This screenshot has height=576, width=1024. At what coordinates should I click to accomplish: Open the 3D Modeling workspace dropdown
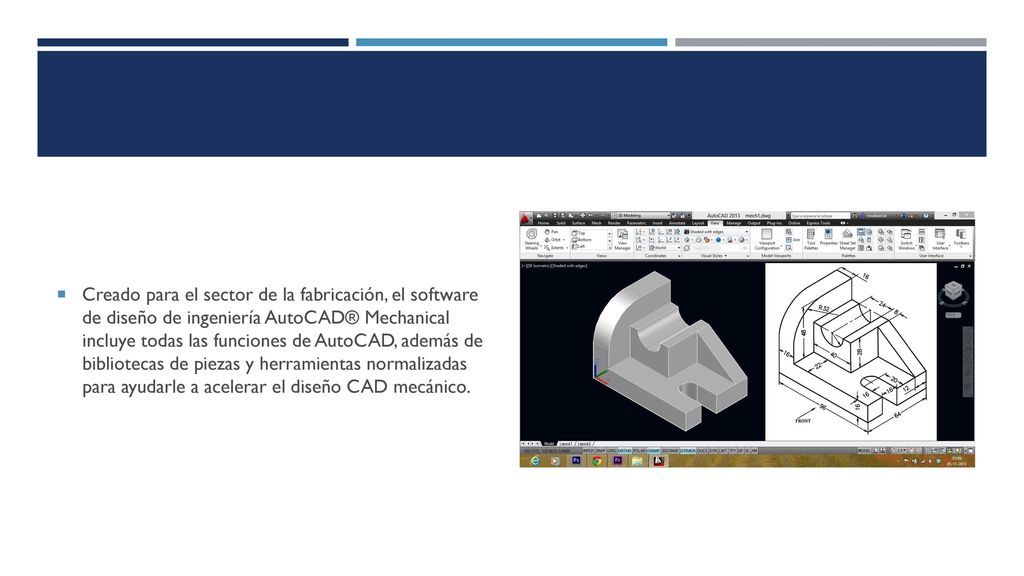point(641,216)
